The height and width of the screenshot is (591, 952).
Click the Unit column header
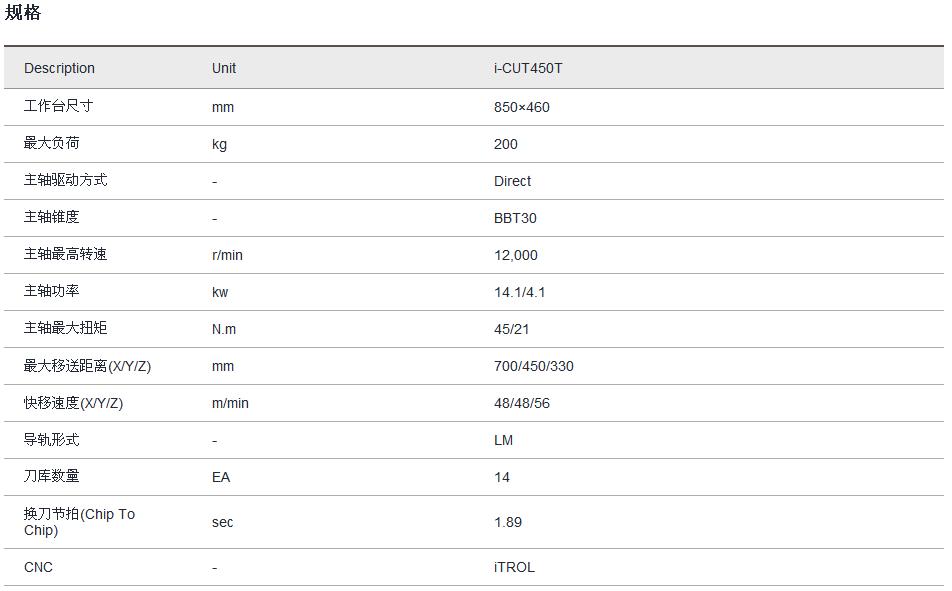click(x=224, y=68)
